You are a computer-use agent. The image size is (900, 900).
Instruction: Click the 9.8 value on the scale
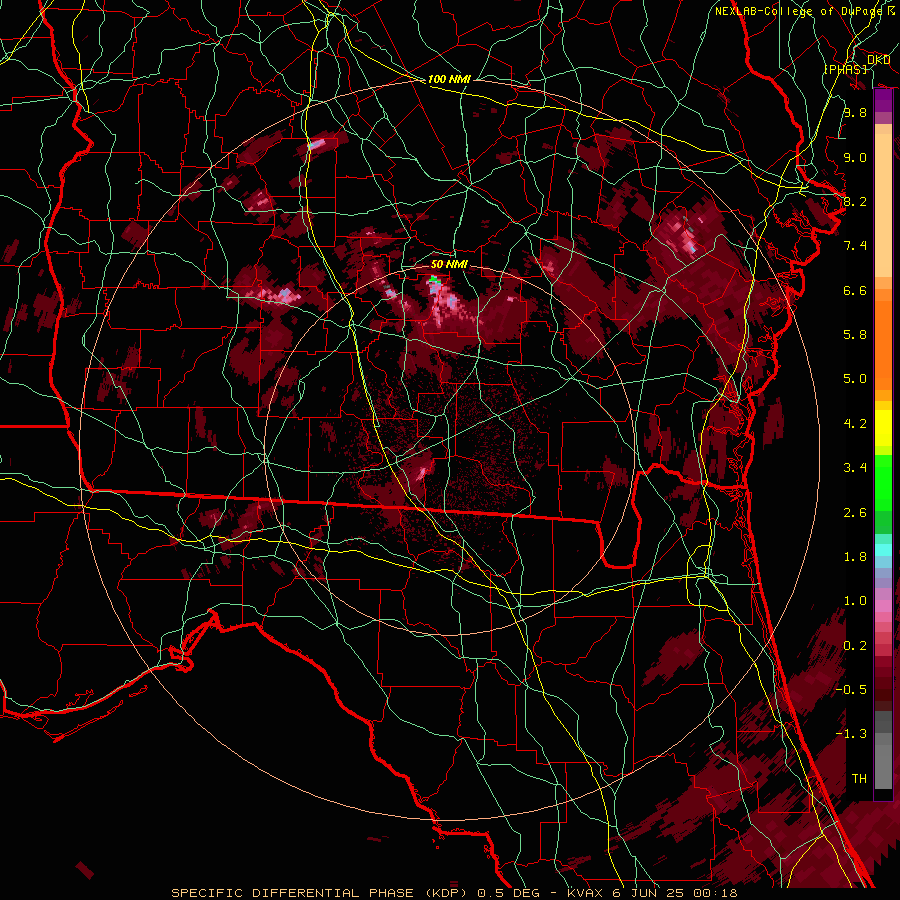[855, 112]
